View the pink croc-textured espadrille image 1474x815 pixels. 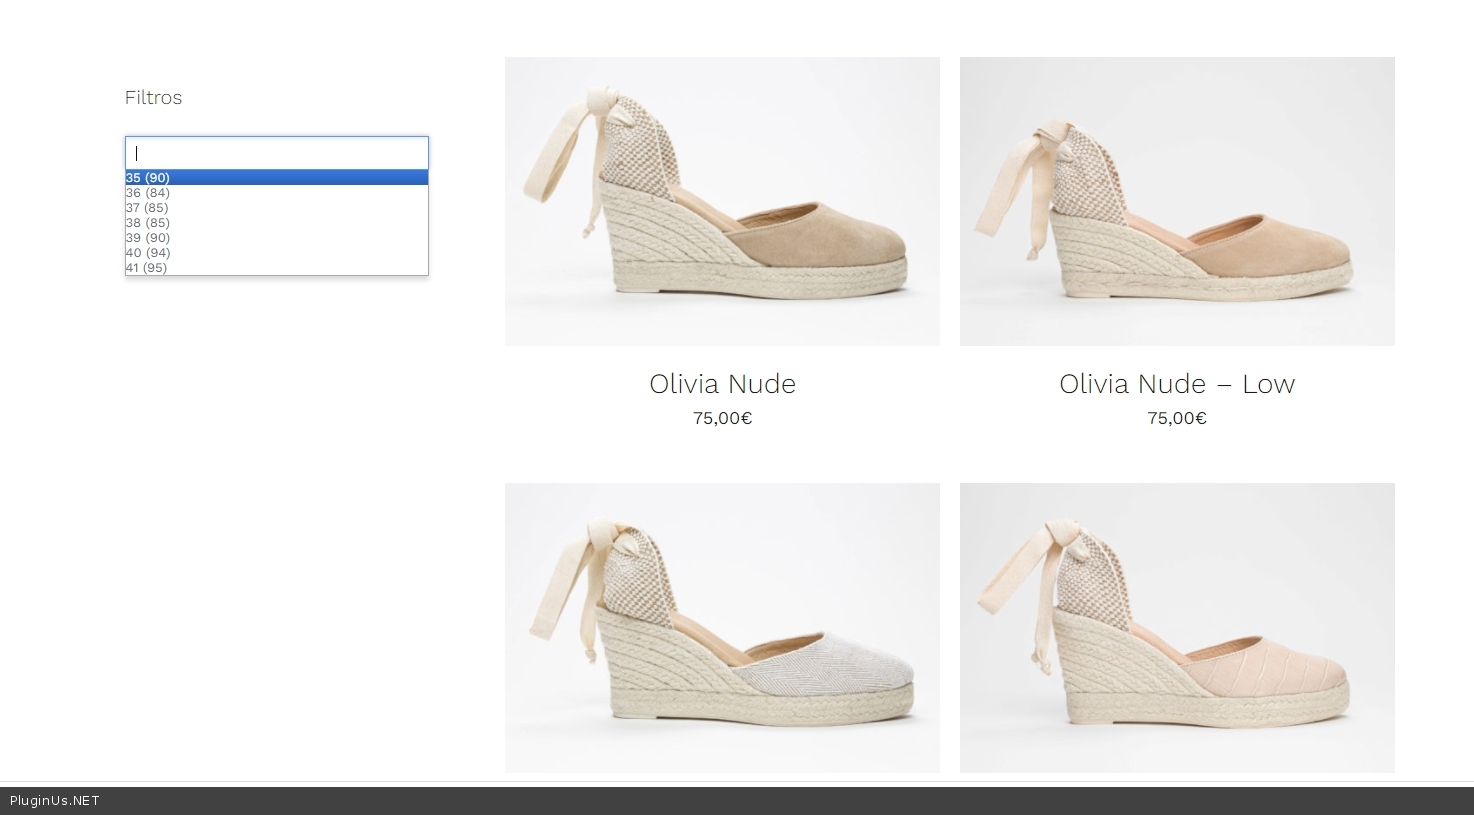(1177, 627)
